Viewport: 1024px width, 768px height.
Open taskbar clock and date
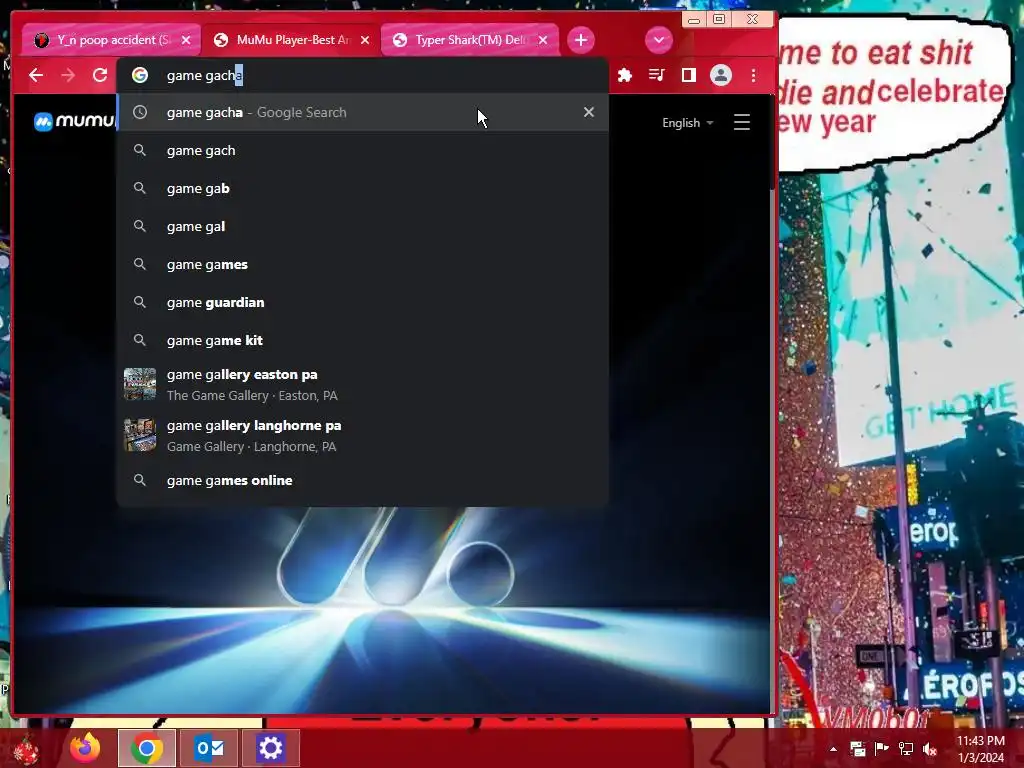[980, 749]
